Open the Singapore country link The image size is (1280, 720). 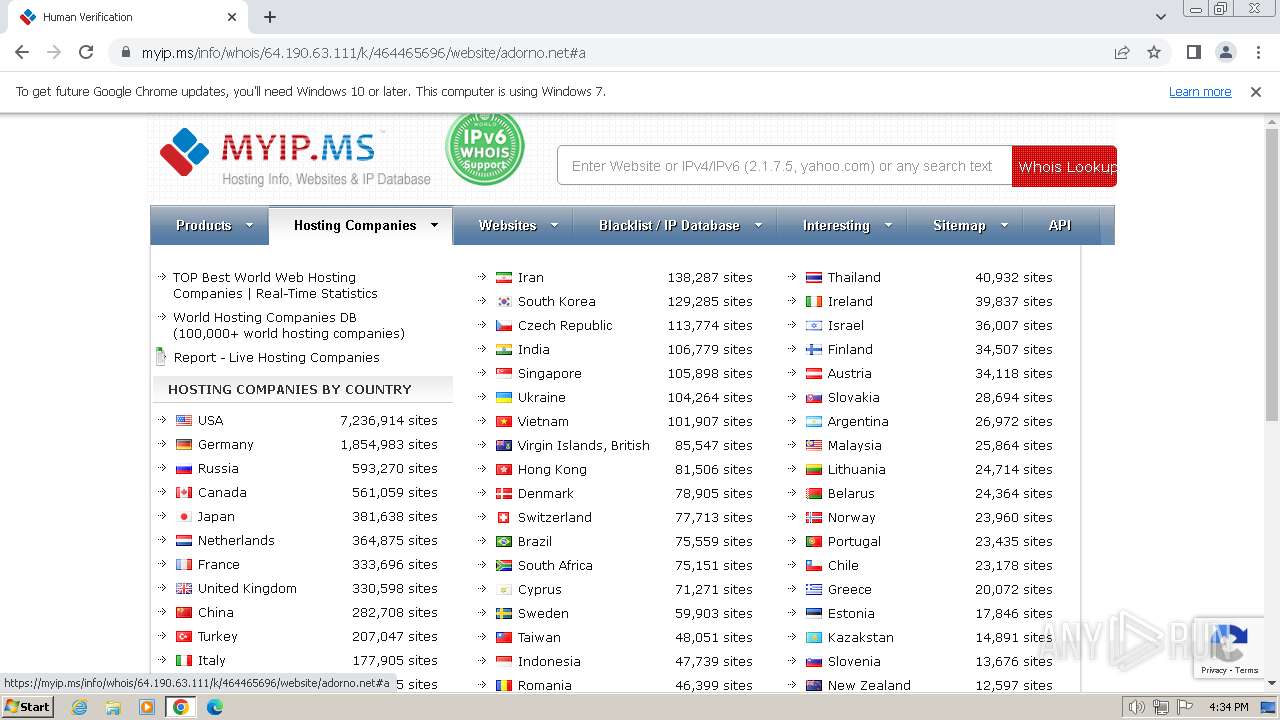click(x=549, y=374)
